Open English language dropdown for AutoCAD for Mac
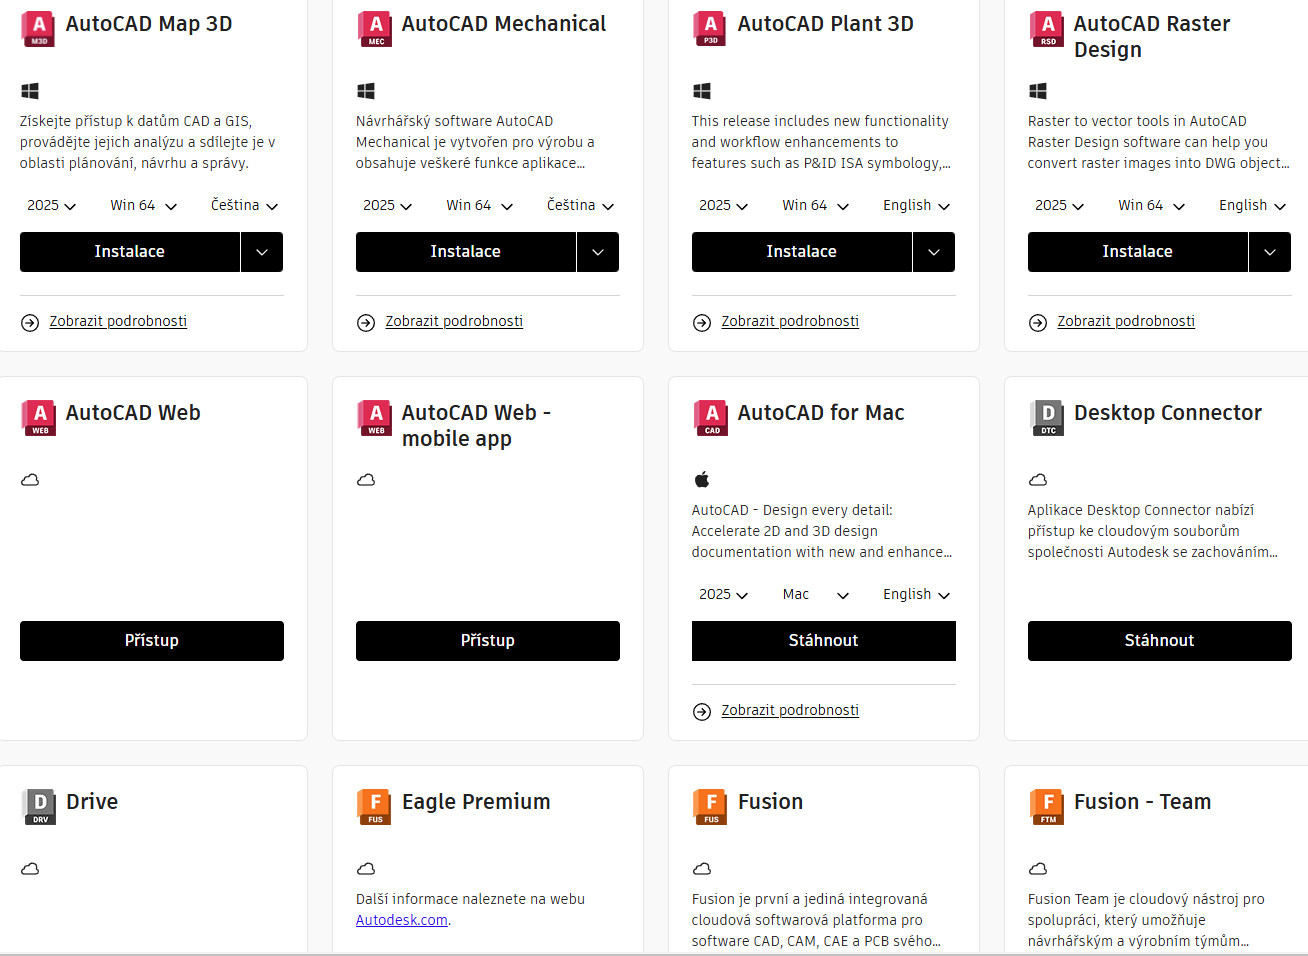The width and height of the screenshot is (1308, 956). click(916, 594)
